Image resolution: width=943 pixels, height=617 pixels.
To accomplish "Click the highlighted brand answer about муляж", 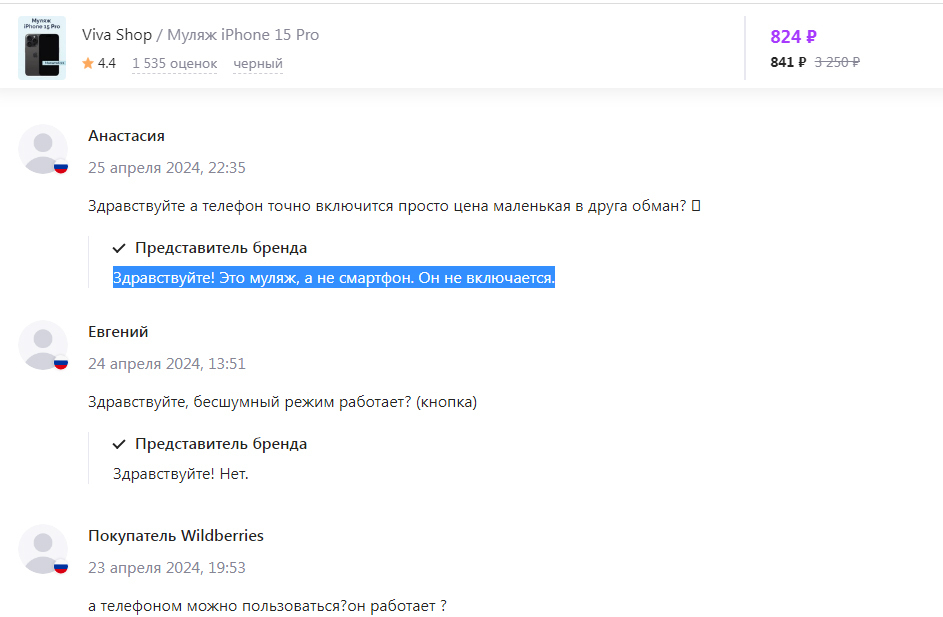I will [x=333, y=278].
